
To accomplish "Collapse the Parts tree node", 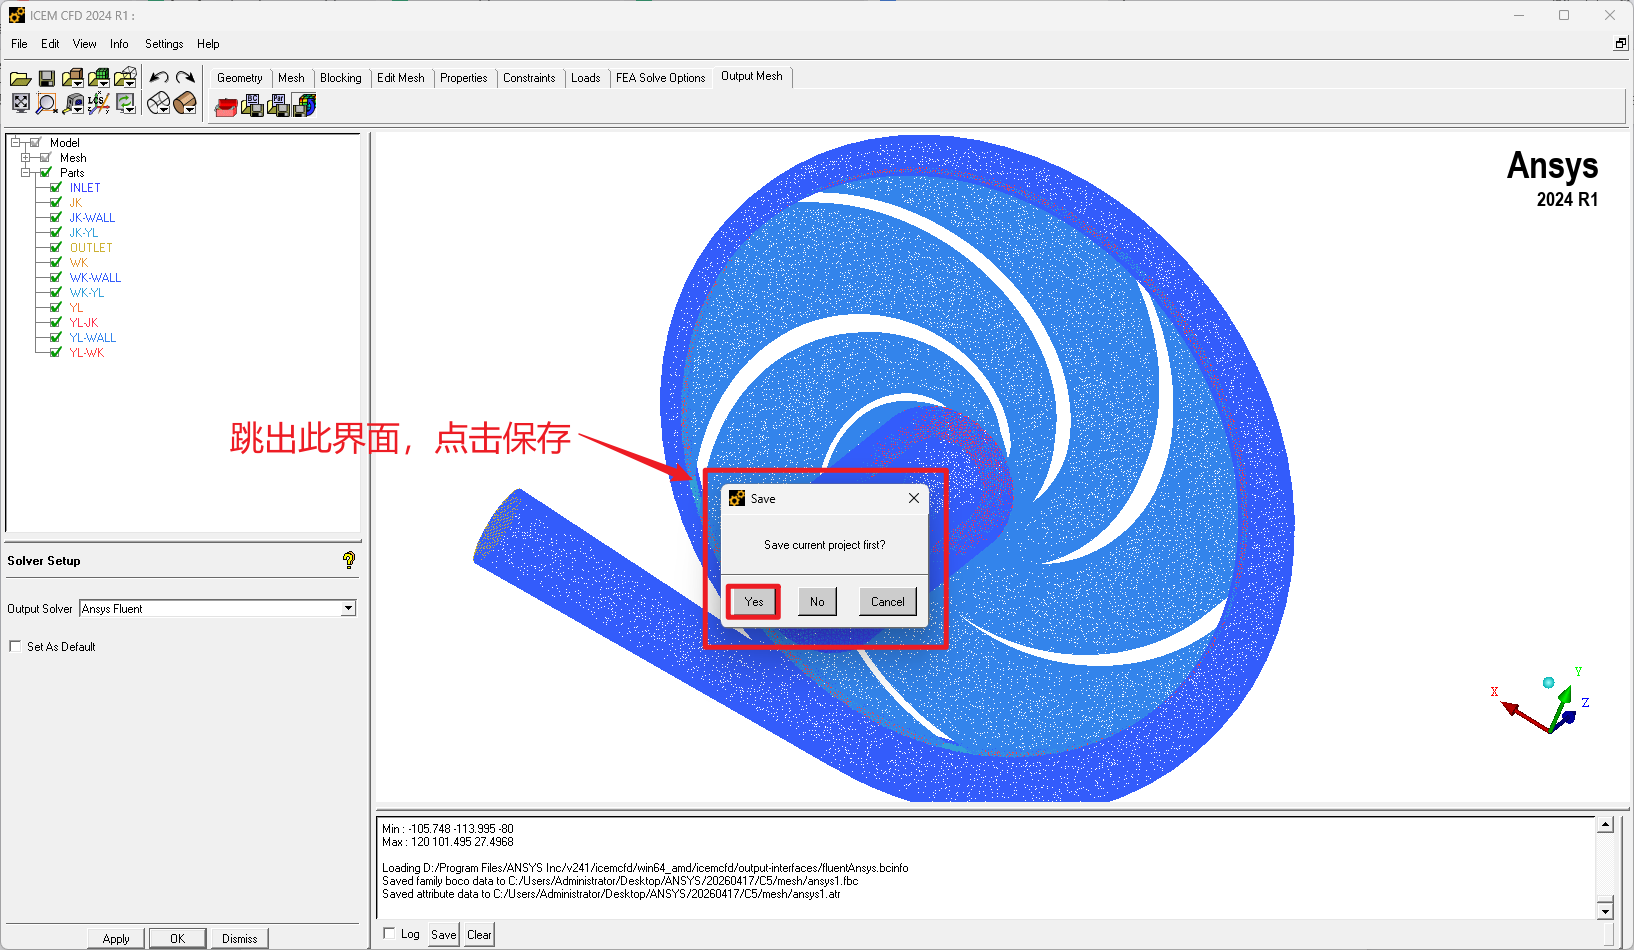I will point(25,172).
